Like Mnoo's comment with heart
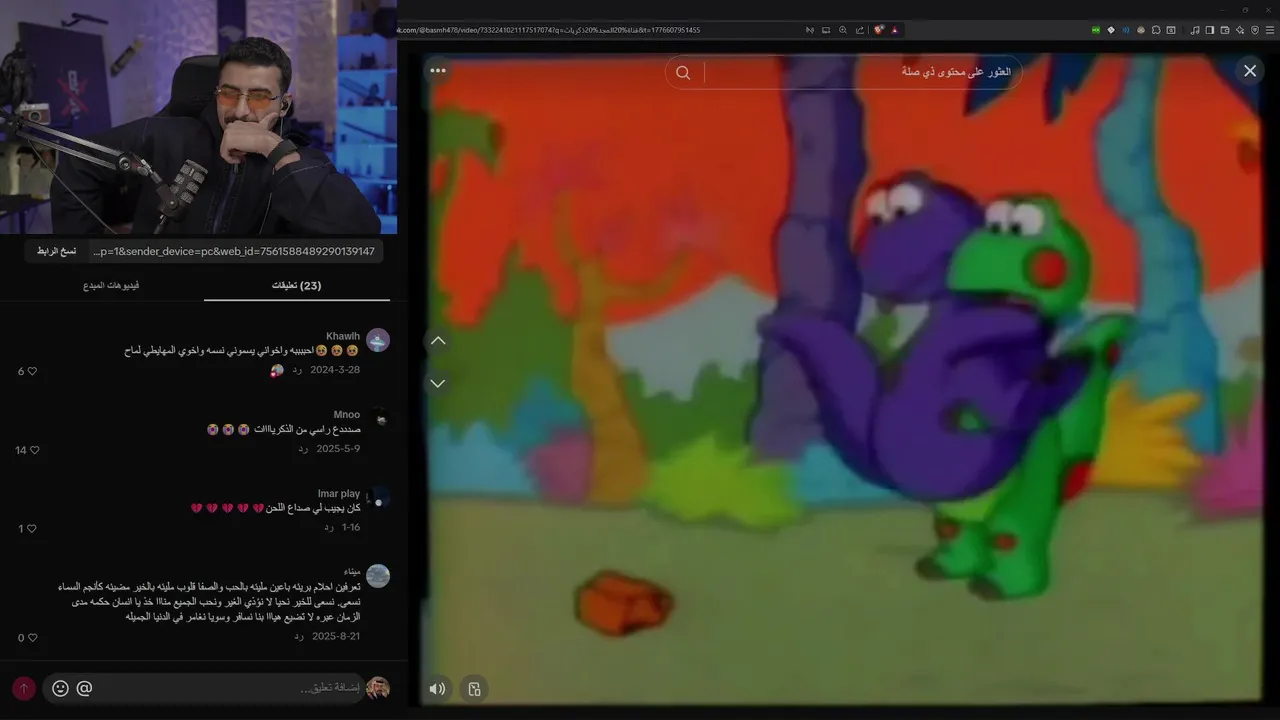The image size is (1280, 720). tap(34, 450)
